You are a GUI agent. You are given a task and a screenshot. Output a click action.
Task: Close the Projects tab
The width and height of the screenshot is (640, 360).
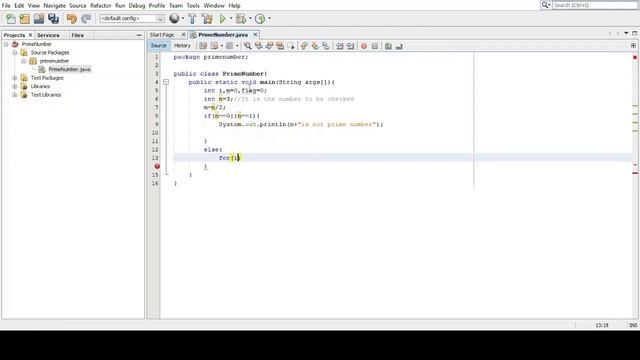pos(30,36)
